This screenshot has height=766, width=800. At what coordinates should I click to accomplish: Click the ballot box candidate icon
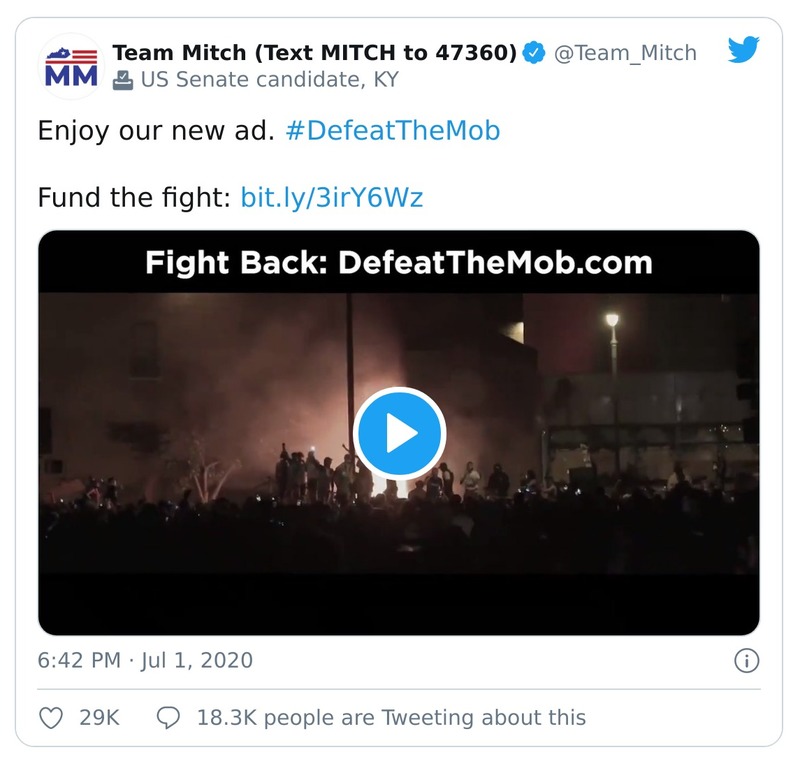[122, 80]
